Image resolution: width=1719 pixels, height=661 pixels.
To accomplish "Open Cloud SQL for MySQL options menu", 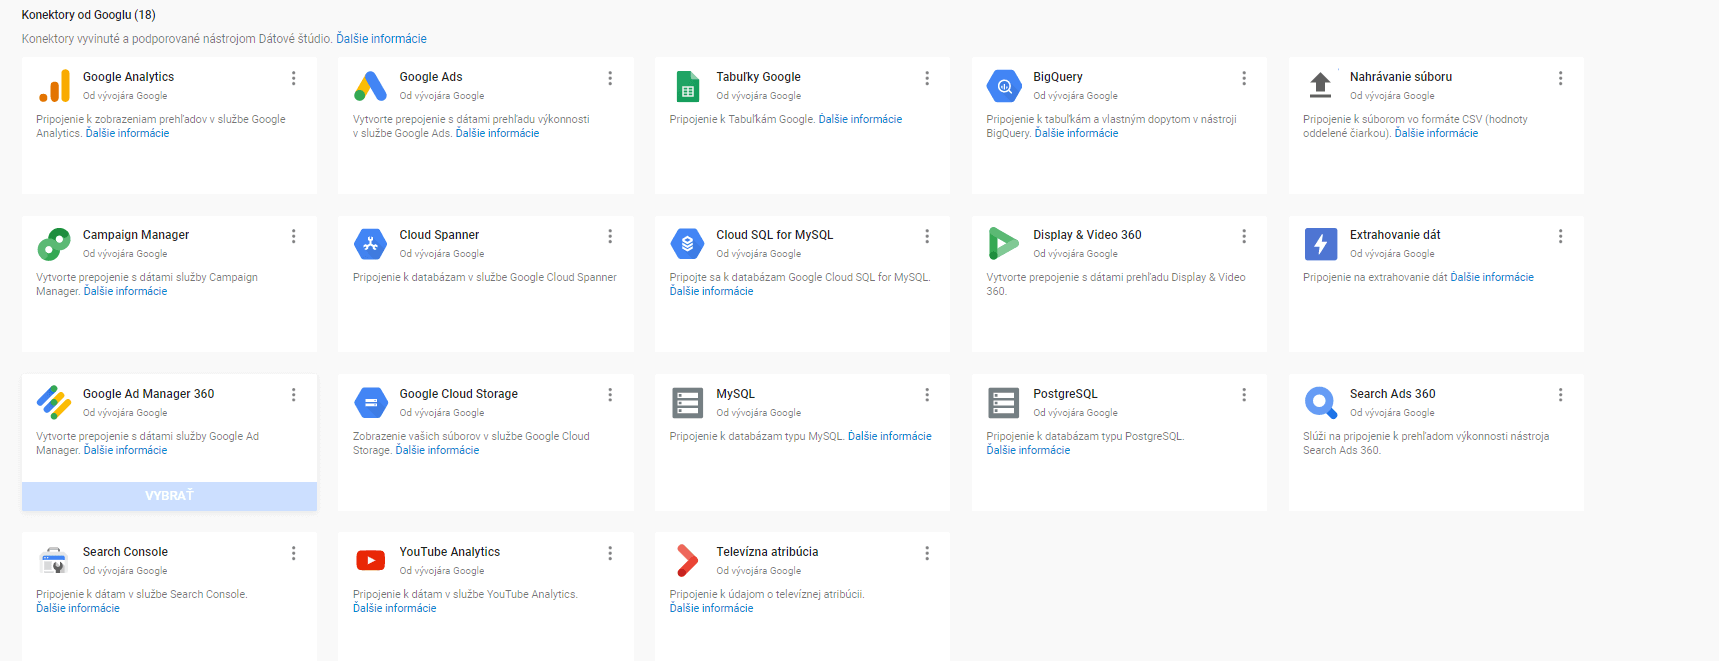I will [927, 236].
